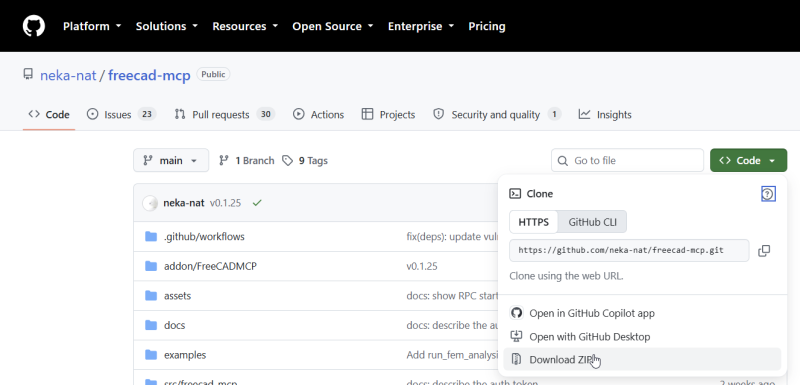Image resolution: width=800 pixels, height=385 pixels.
Task: Open clone help question mark icon
Action: tap(768, 194)
